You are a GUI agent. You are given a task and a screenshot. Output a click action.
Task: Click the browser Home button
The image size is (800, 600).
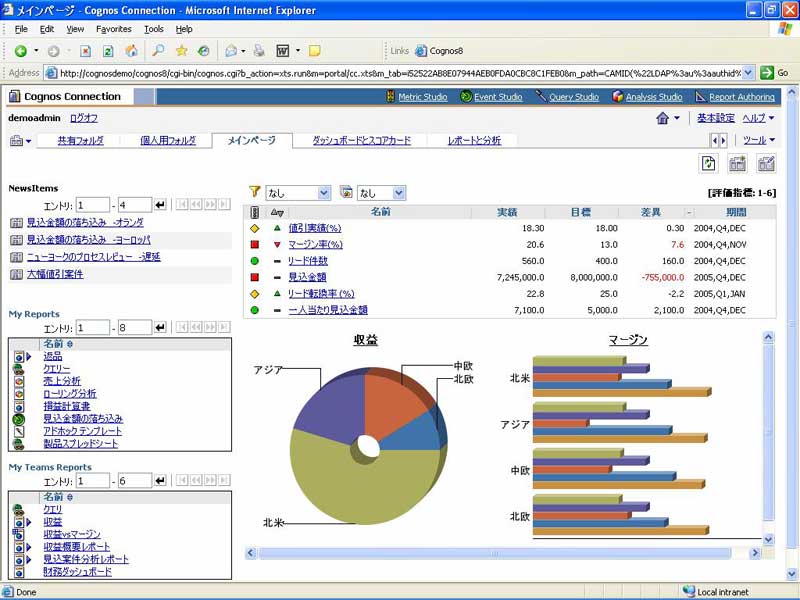click(131, 51)
